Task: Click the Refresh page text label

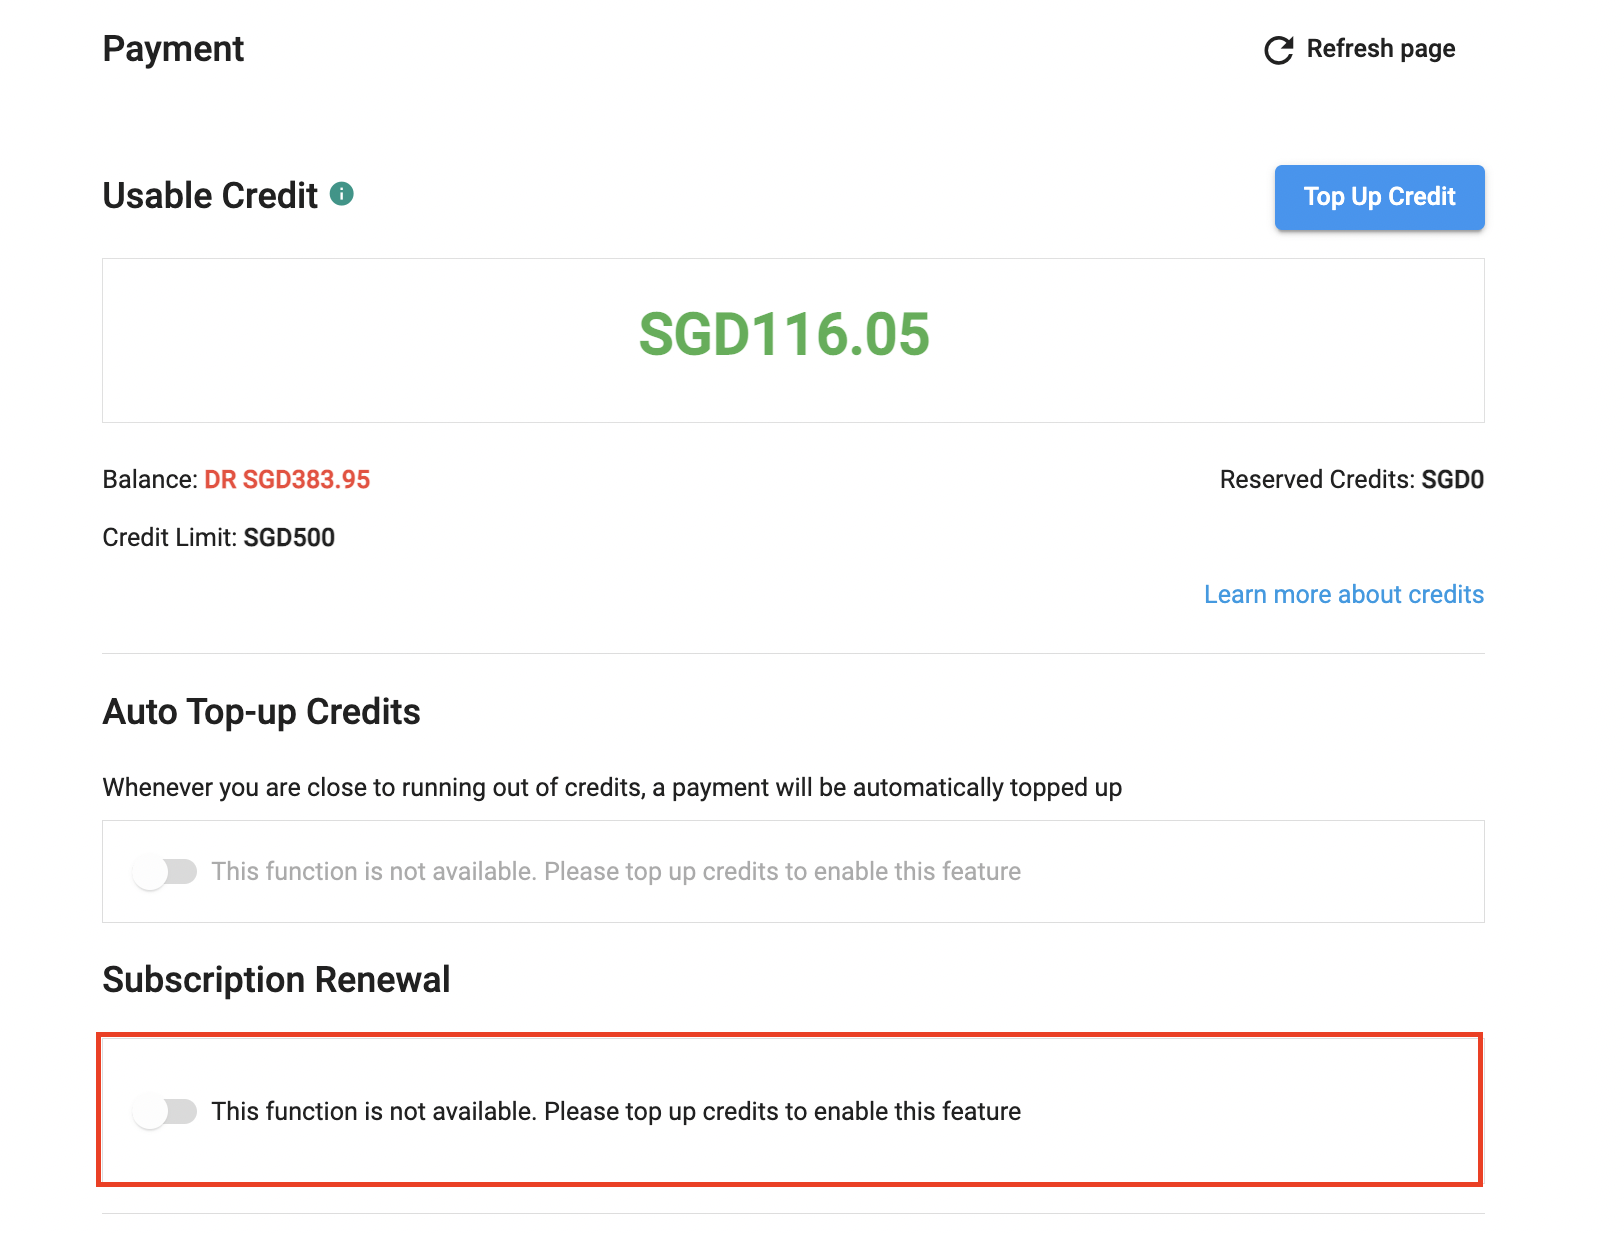Action: point(1380,49)
